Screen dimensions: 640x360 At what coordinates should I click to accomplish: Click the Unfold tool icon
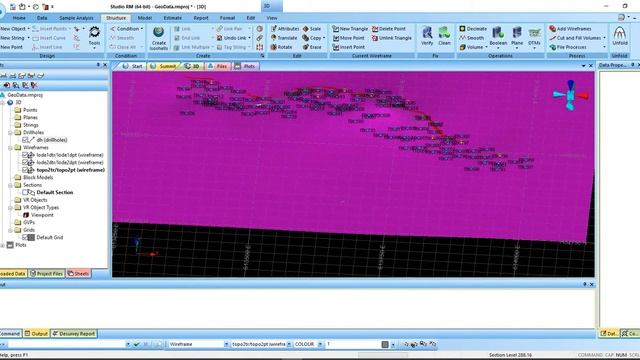click(x=620, y=36)
